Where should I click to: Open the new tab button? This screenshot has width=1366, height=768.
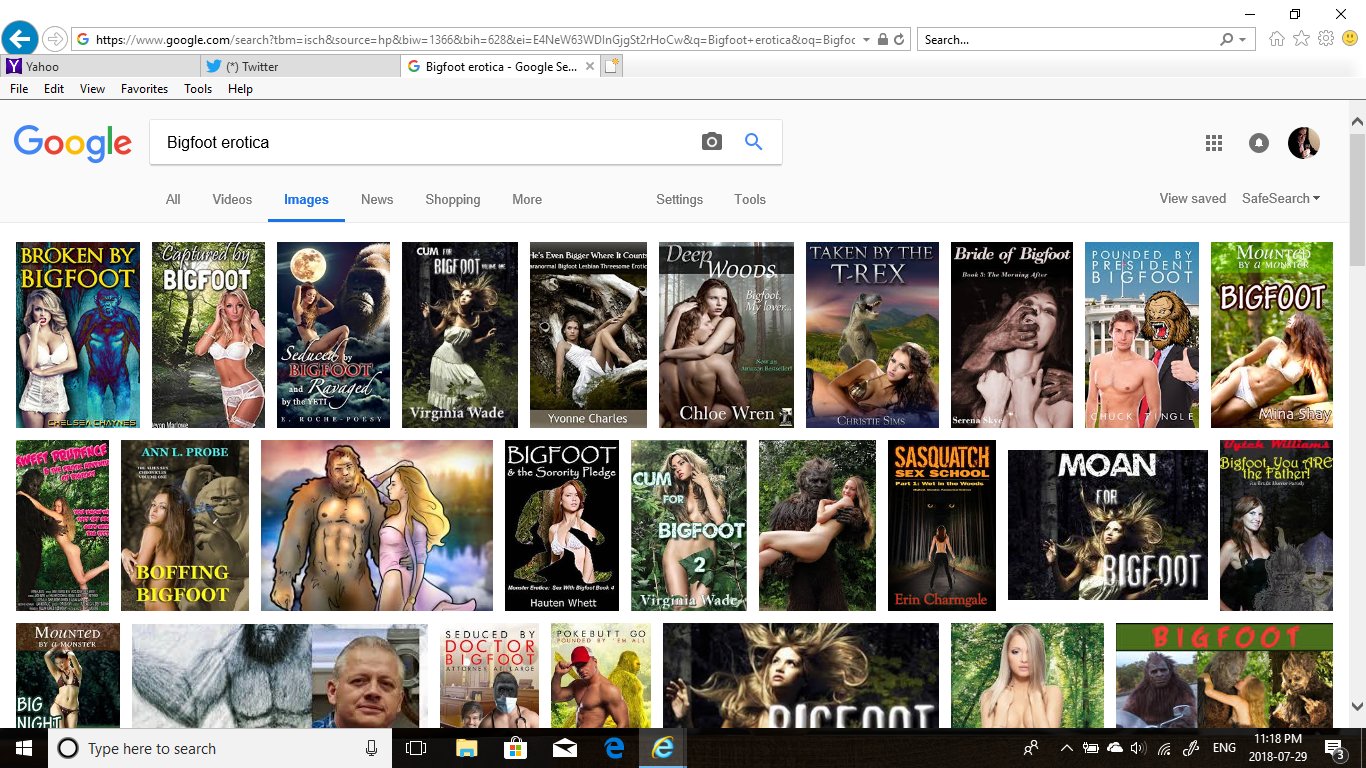click(x=612, y=66)
